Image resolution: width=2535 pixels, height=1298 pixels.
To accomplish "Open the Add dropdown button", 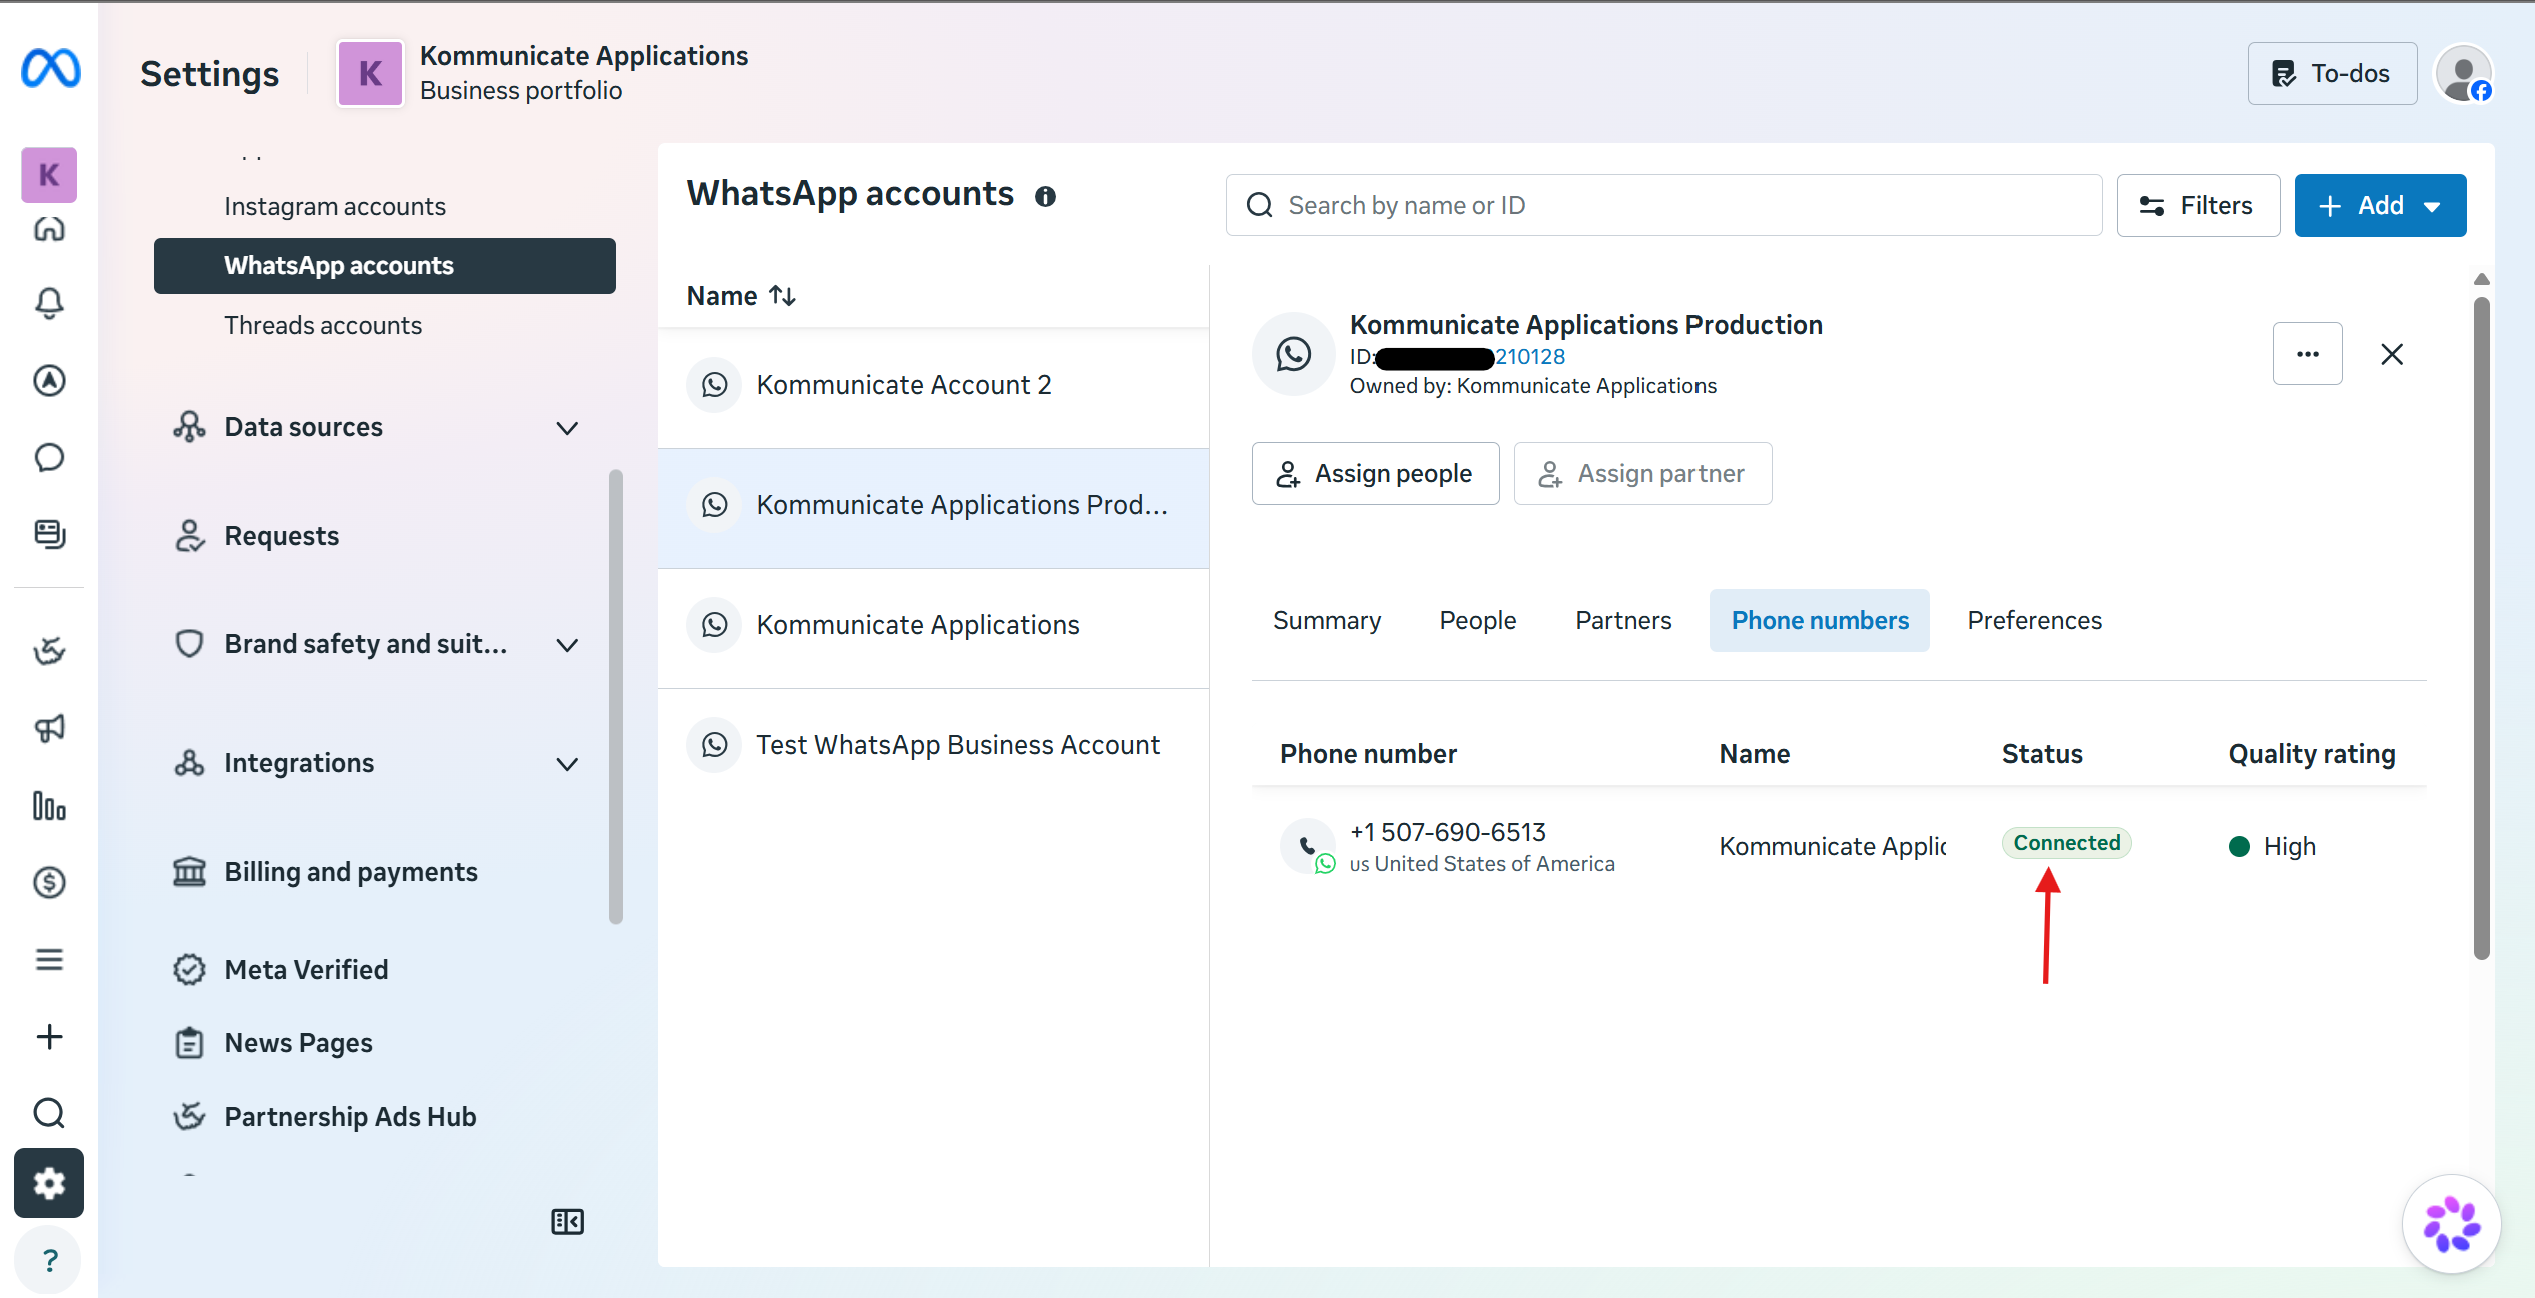I will point(2380,205).
